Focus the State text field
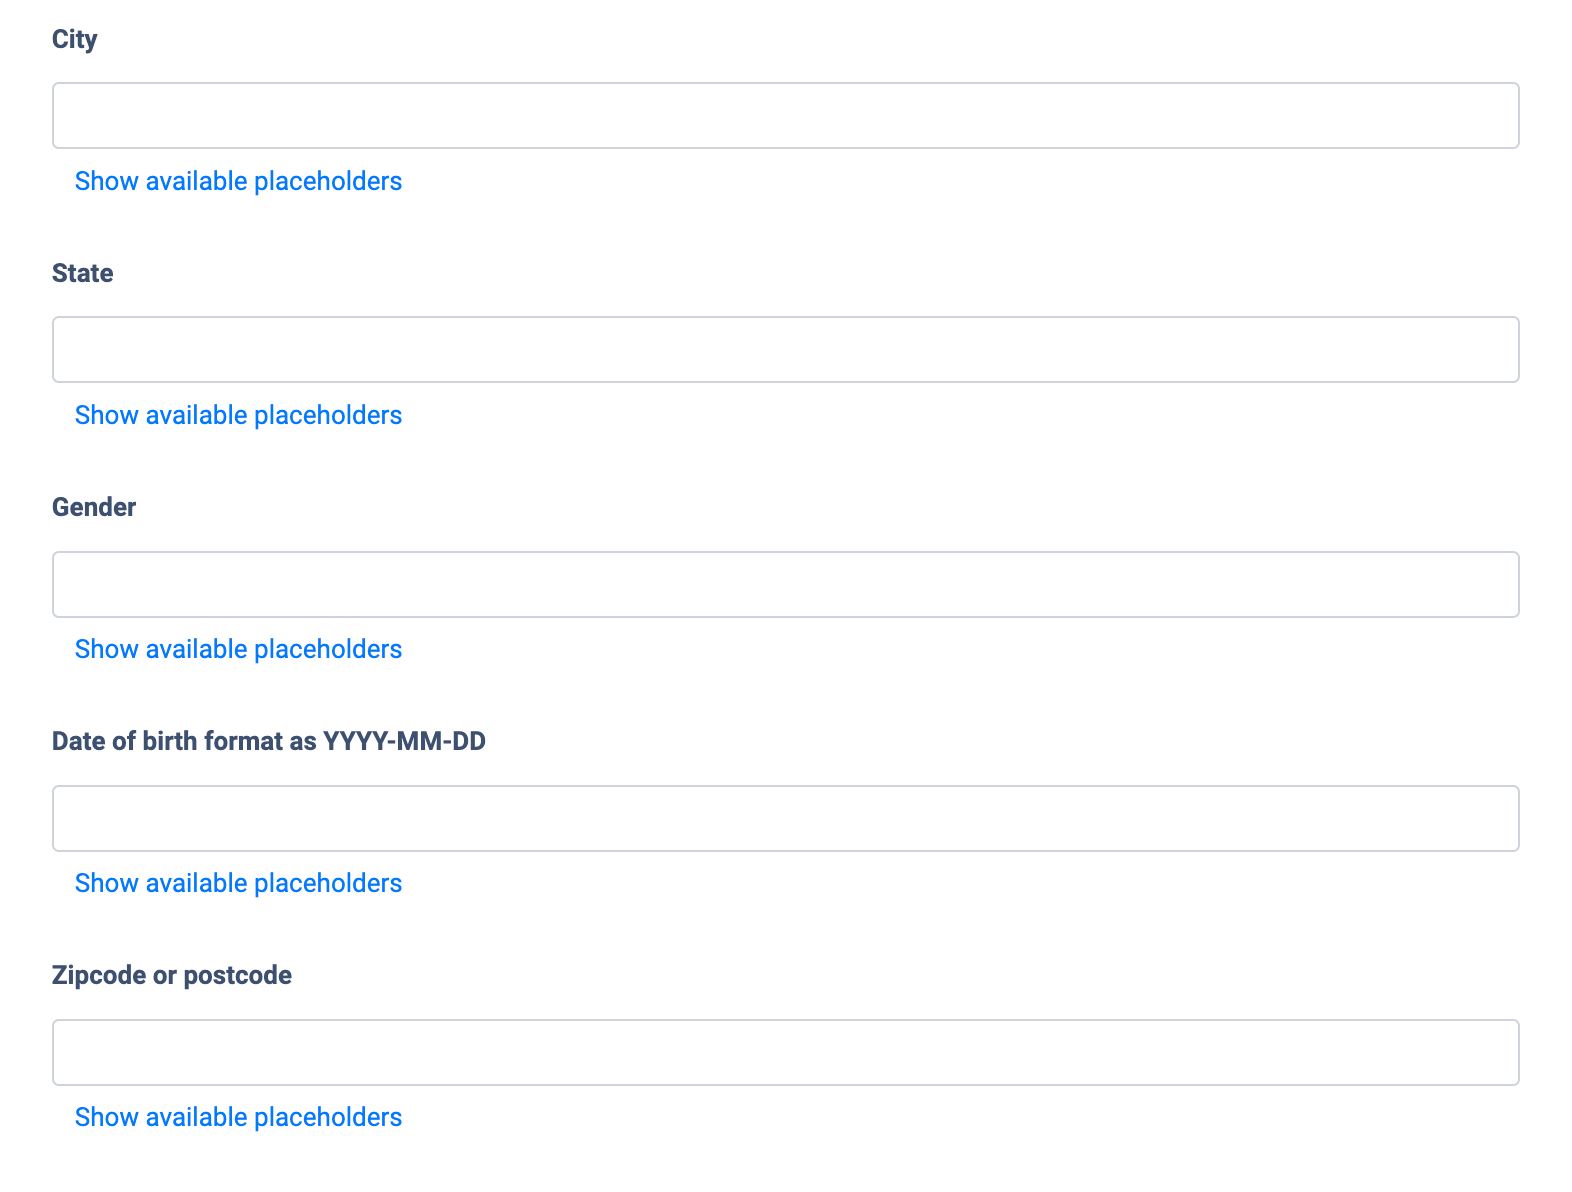 [x=785, y=350]
